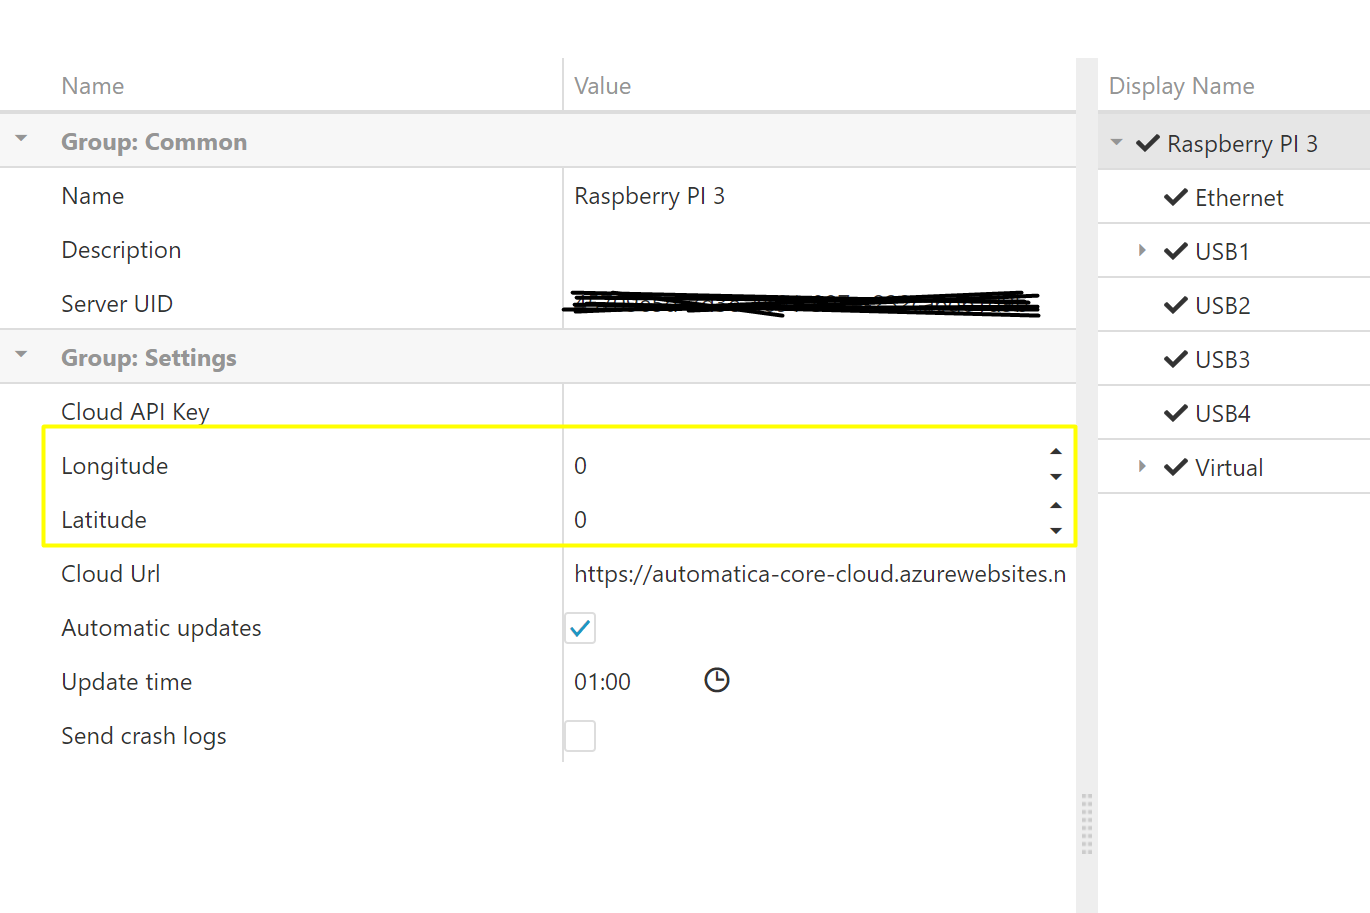Screen dimensions: 1370x913
Task: Click the Ethernet checkmark icon
Action: [1176, 197]
